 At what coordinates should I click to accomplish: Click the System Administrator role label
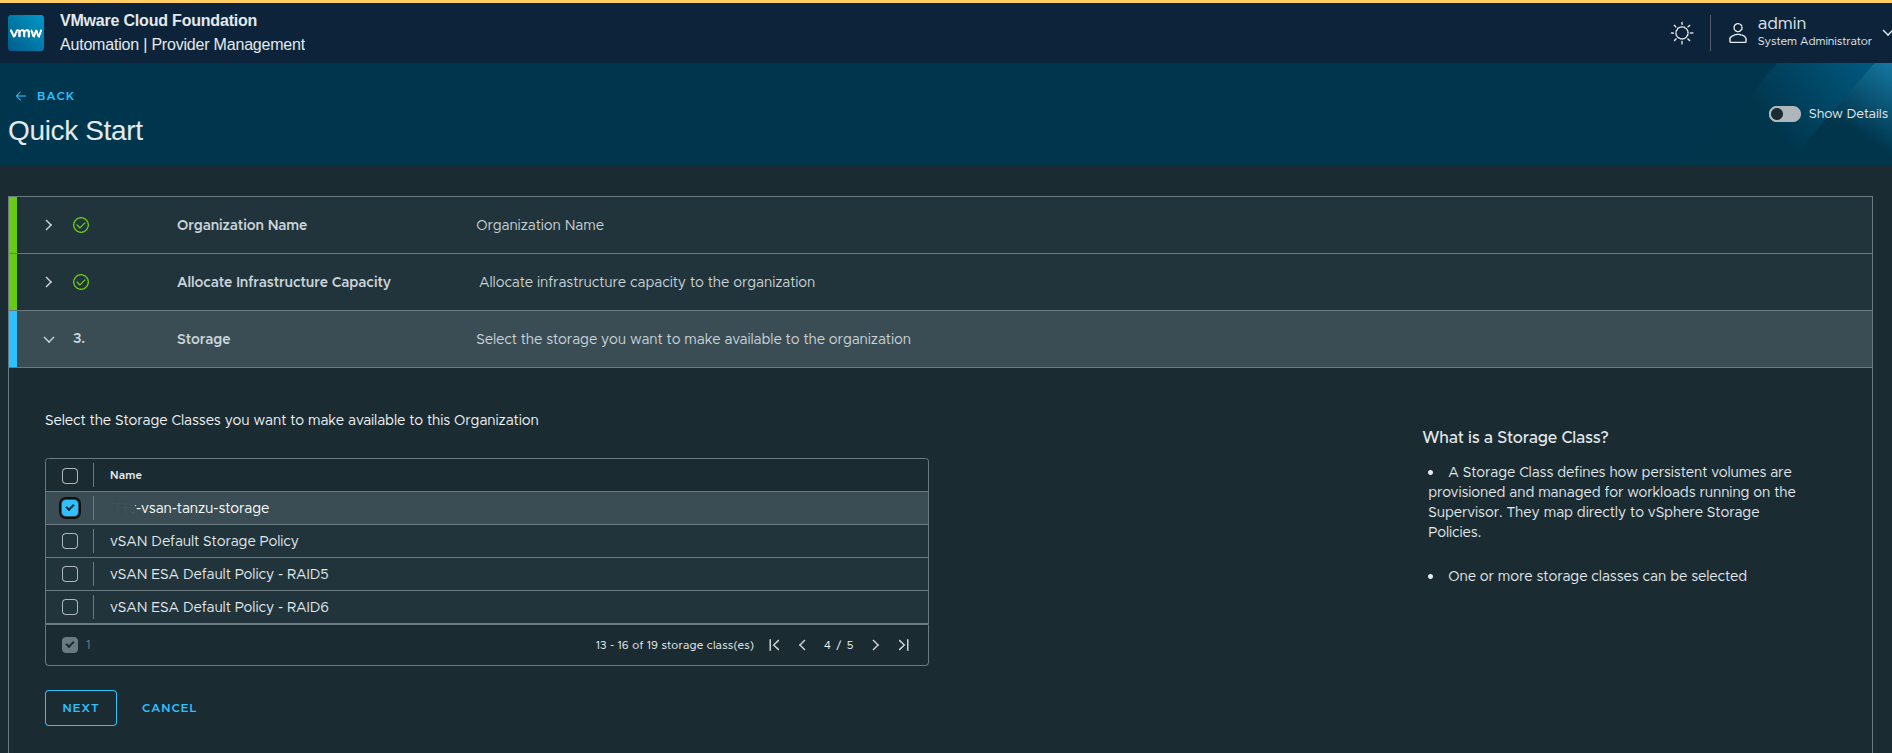[1814, 41]
